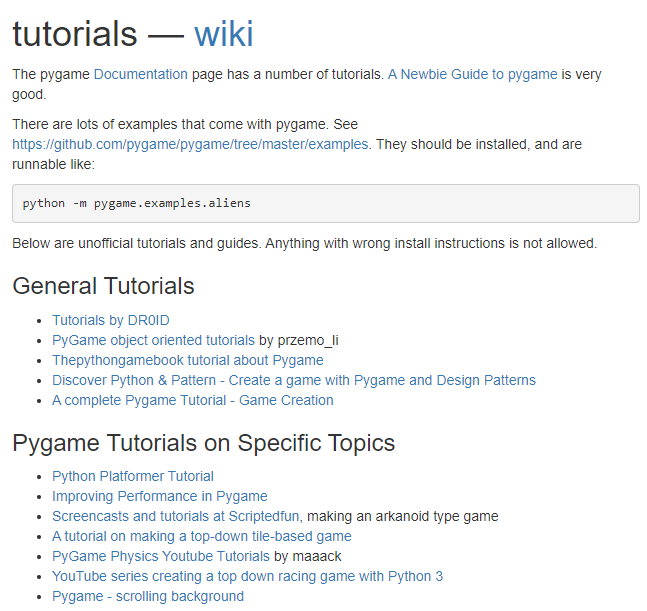The width and height of the screenshot is (647, 611).
Task: Open PyGame object oriented tutorials link
Action: (153, 340)
